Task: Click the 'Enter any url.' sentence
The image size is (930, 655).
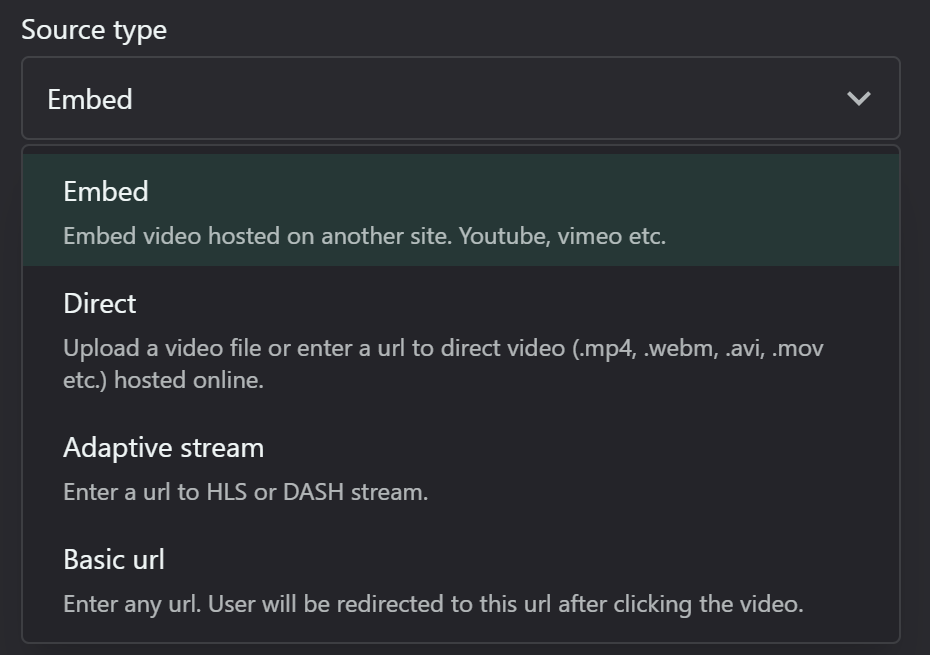Action: pos(132,604)
